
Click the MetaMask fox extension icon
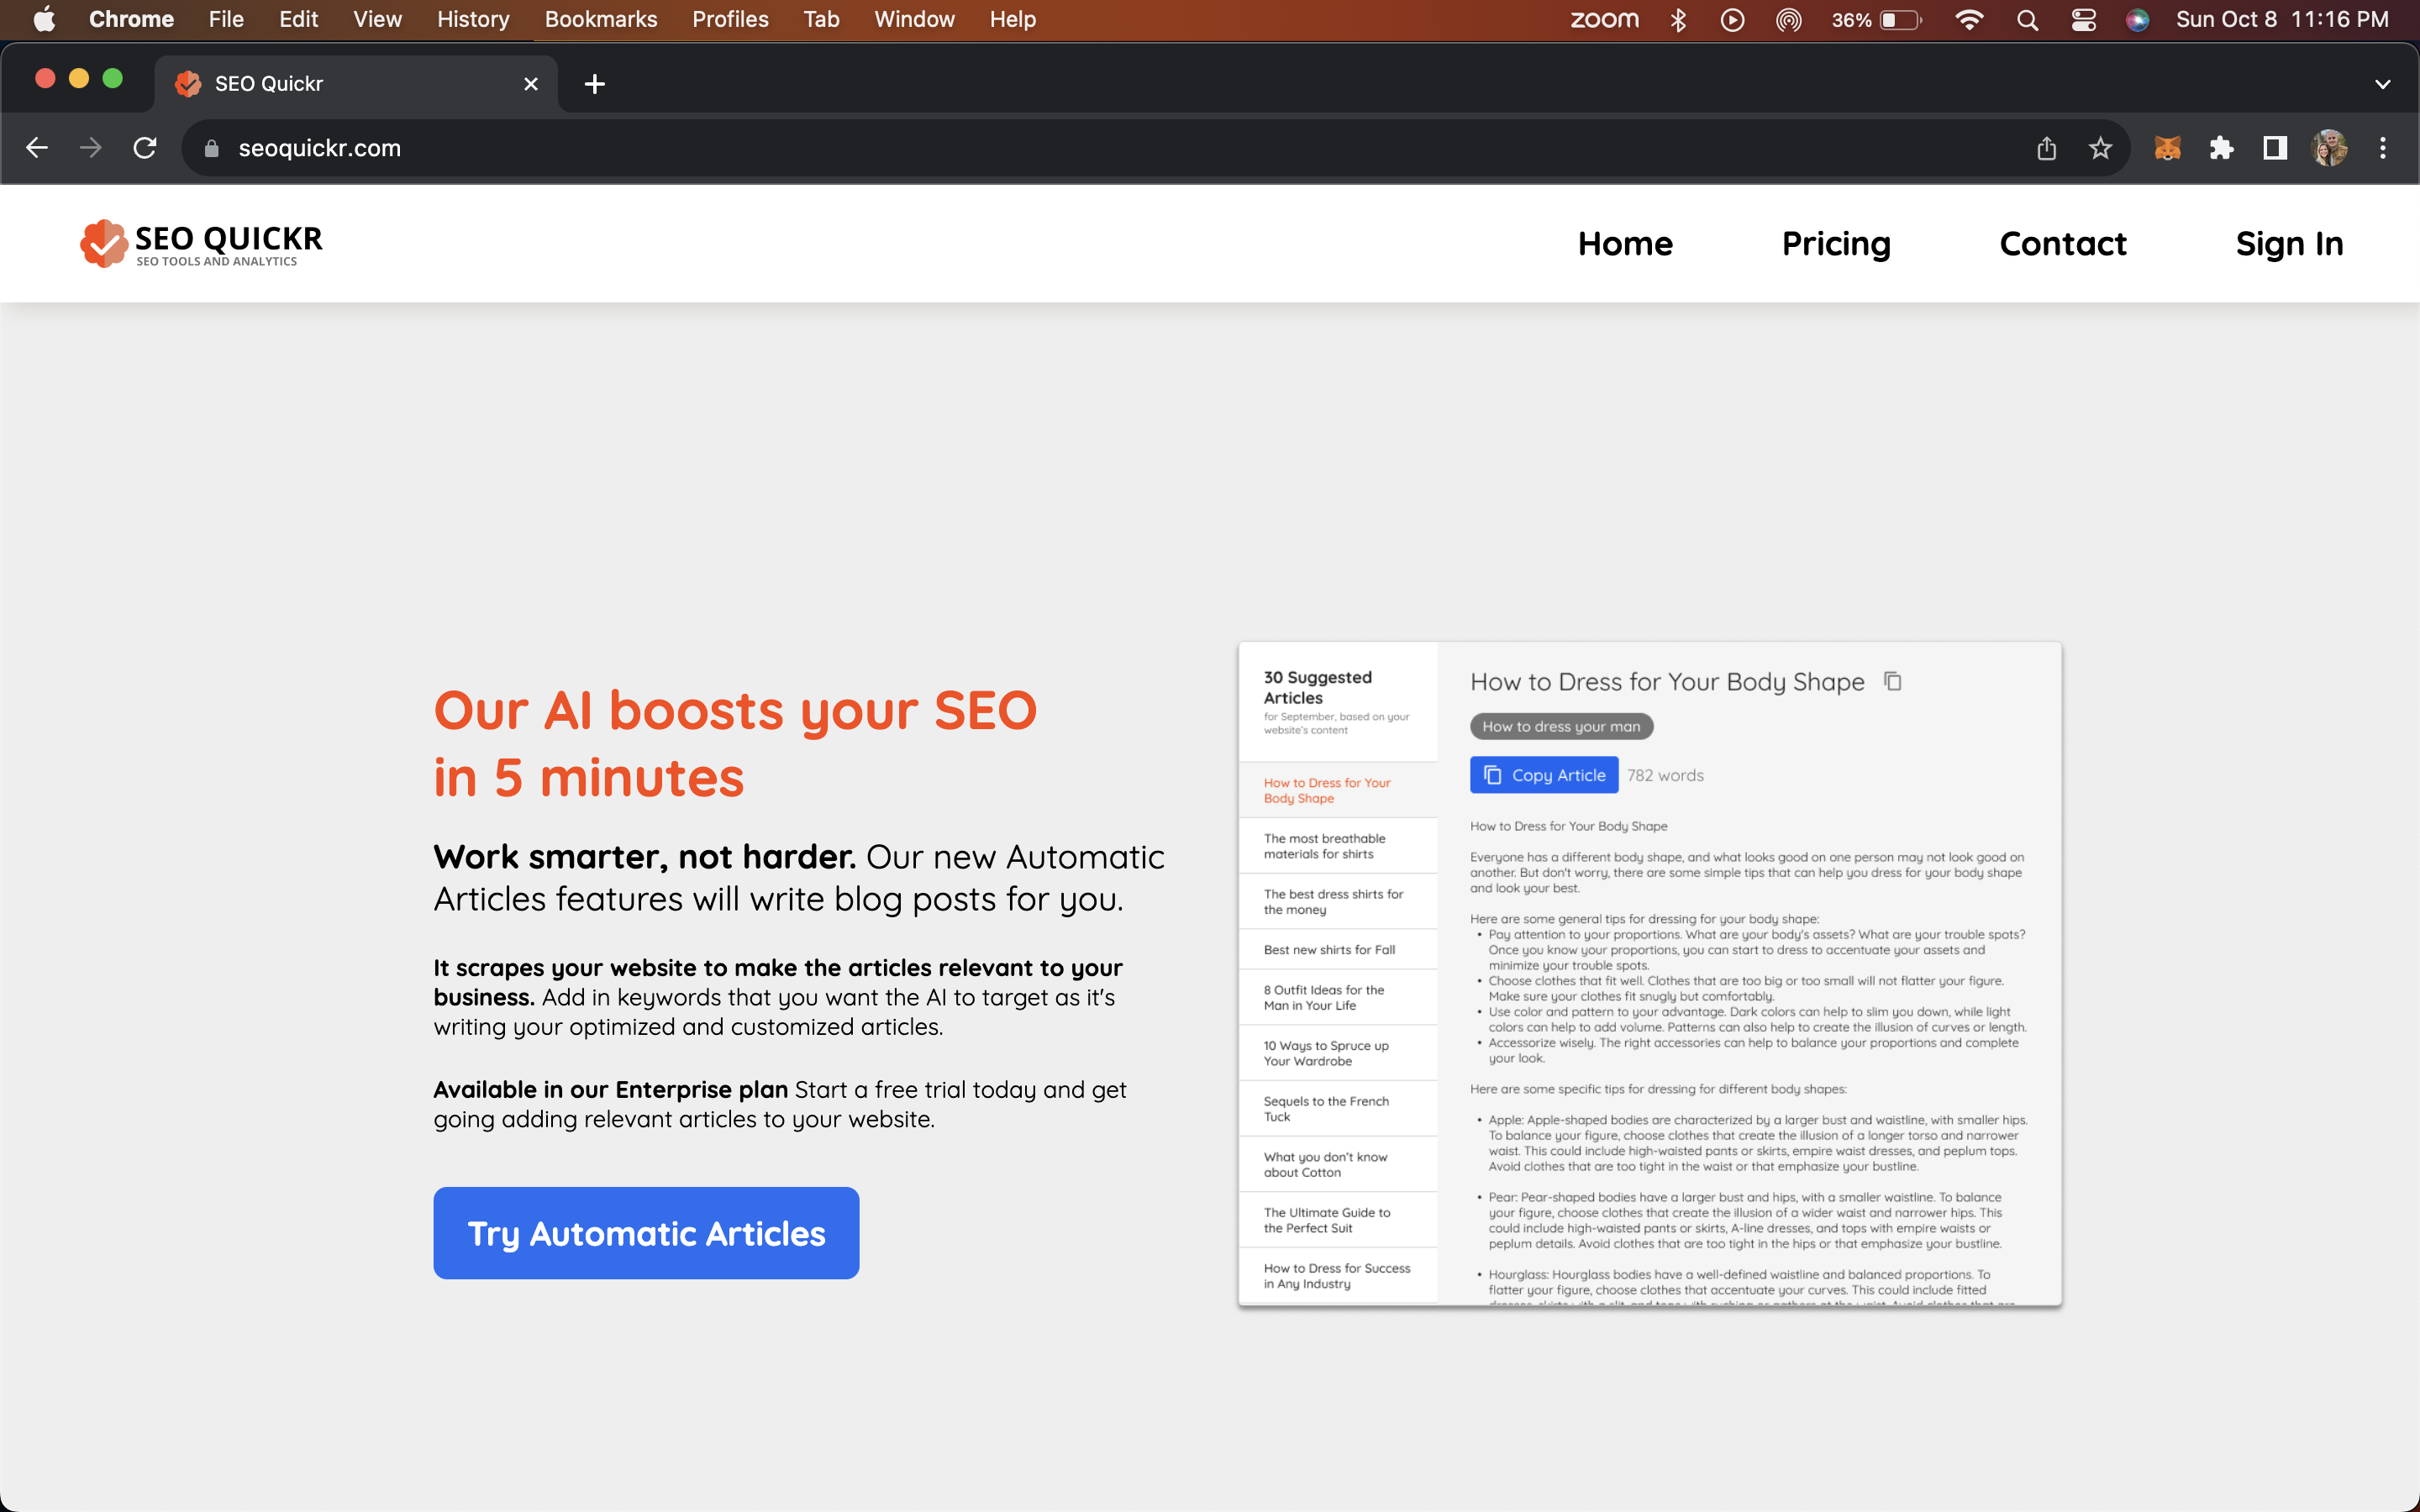[x=2167, y=148]
